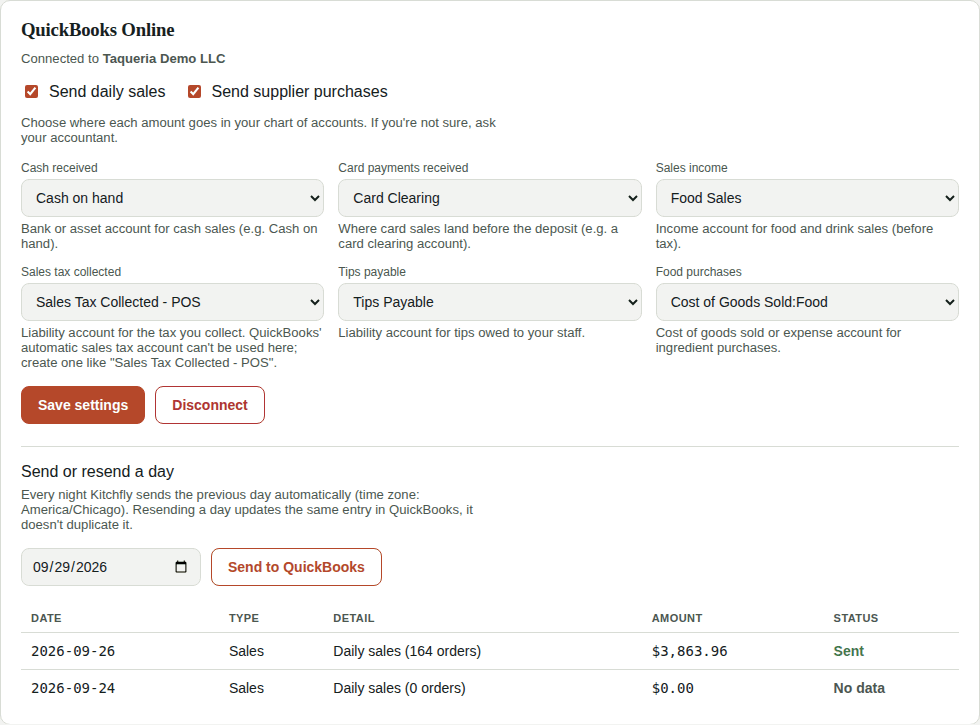The width and height of the screenshot is (980, 725).
Task: Open the Cash received account dropdown
Action: point(172,198)
